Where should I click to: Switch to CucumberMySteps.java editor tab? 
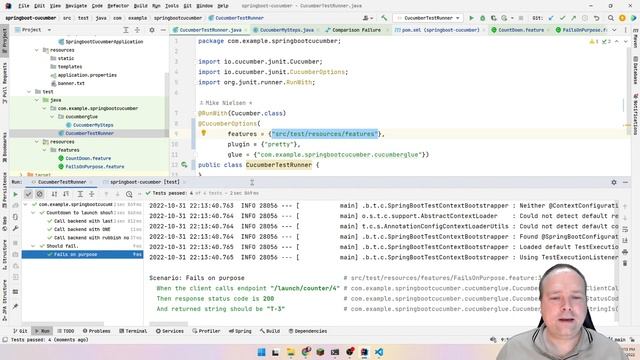coord(286,30)
